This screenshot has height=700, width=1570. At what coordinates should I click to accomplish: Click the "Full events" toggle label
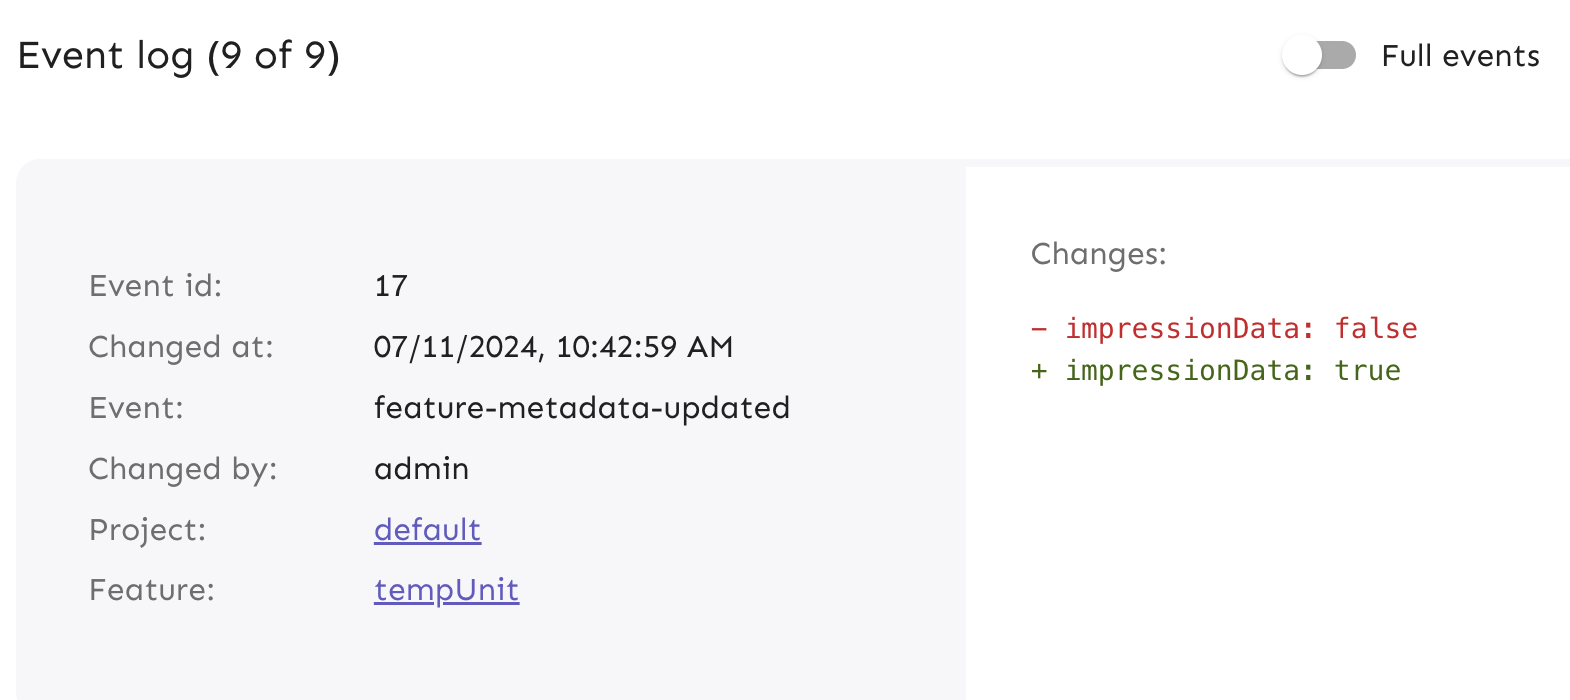[x=1460, y=56]
